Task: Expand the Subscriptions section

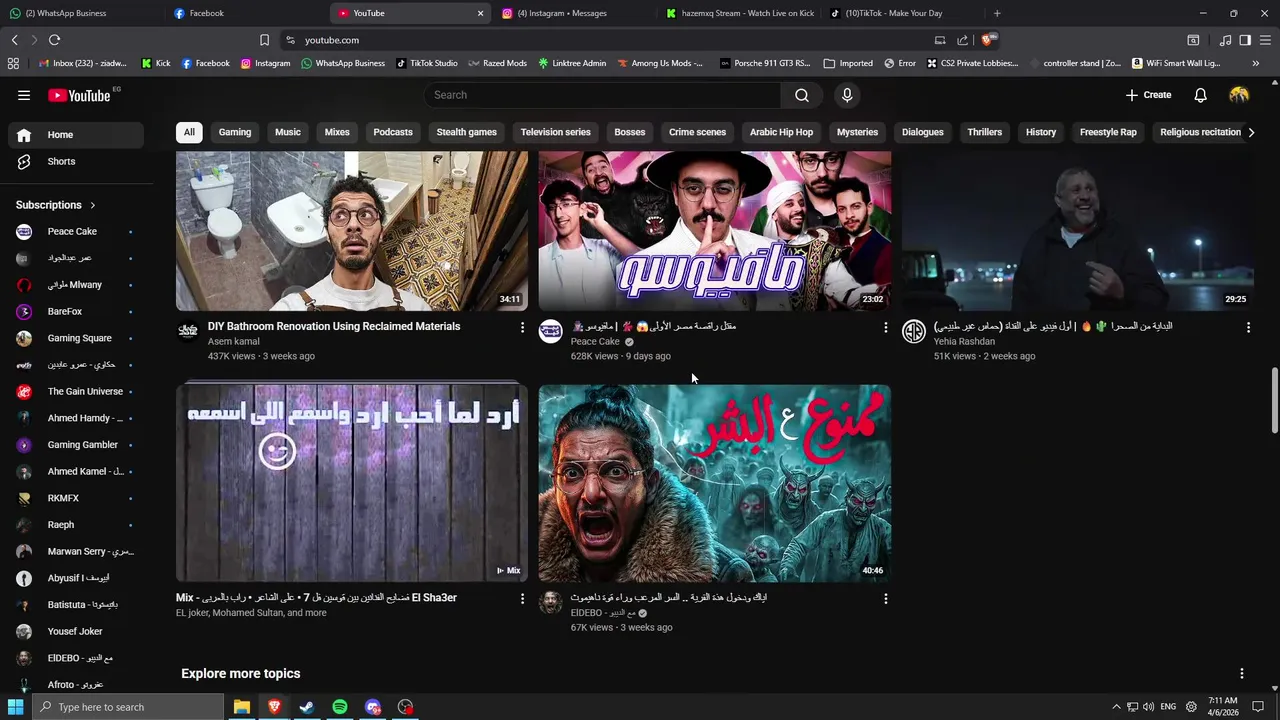Action: tap(56, 205)
